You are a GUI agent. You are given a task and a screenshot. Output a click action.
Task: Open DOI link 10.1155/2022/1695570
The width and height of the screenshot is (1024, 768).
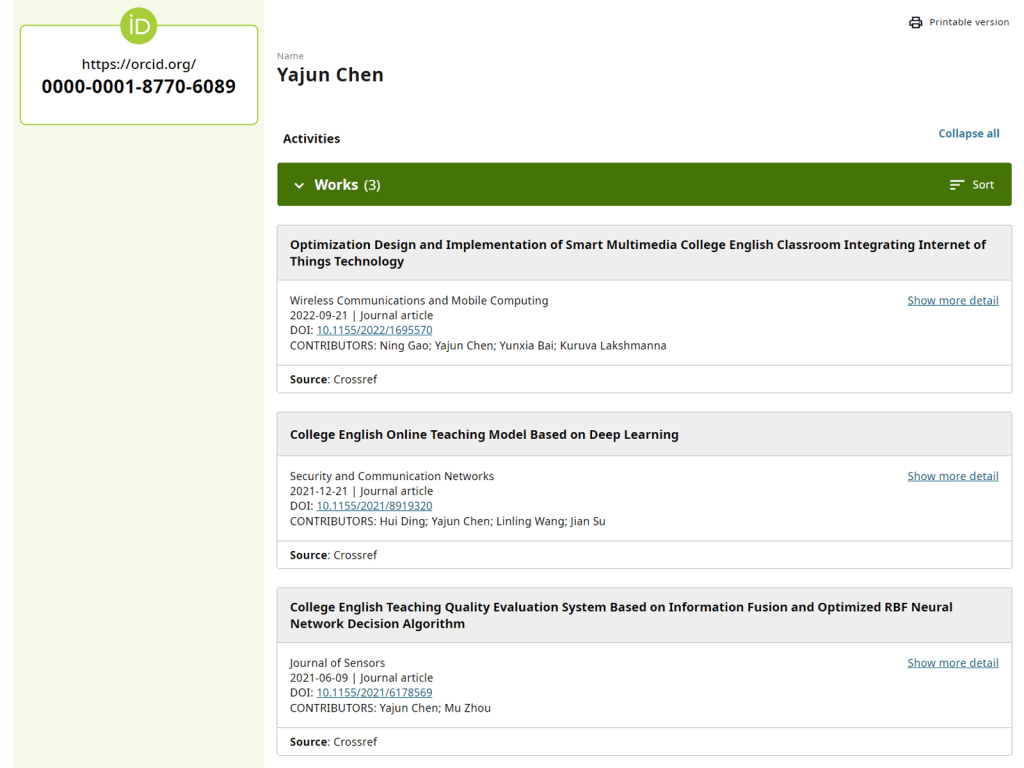pos(374,330)
